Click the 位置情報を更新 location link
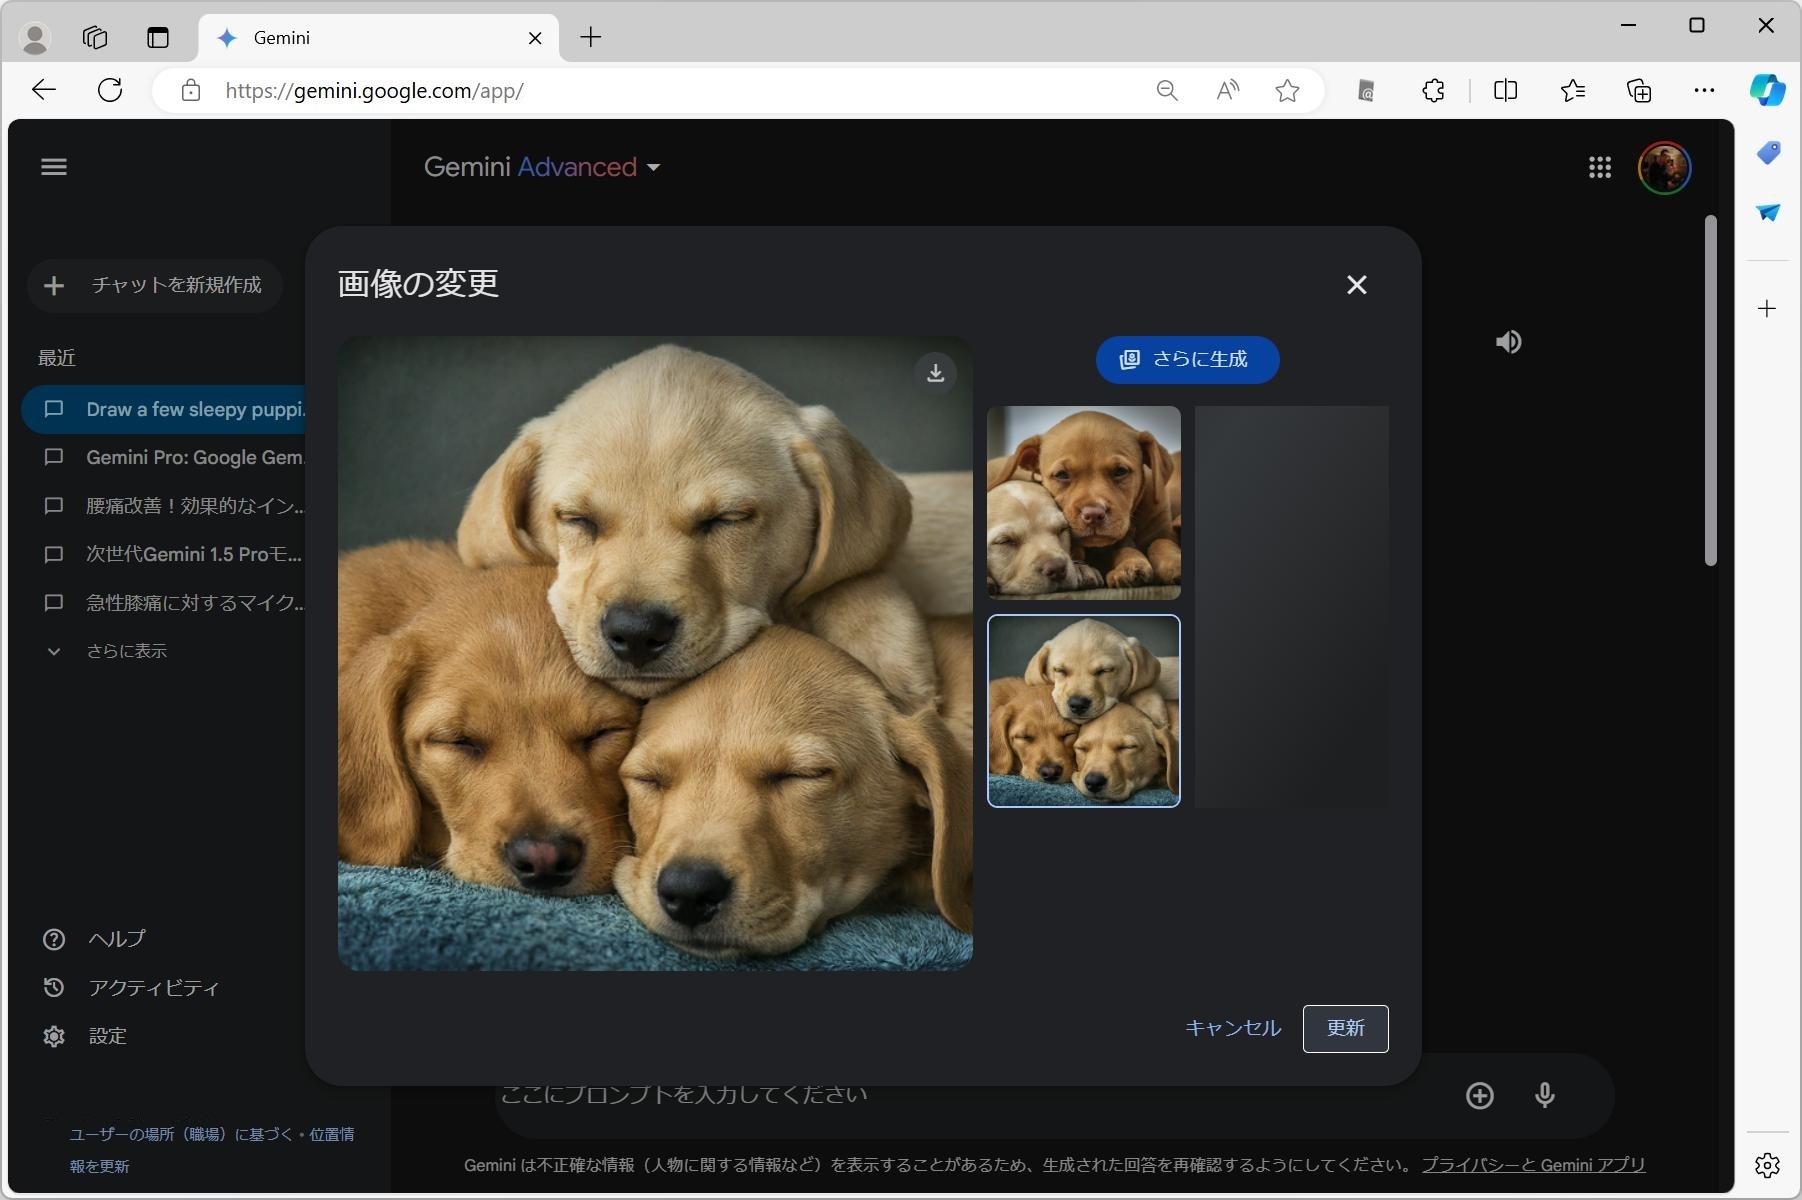The image size is (1802, 1200). tap(212, 1150)
